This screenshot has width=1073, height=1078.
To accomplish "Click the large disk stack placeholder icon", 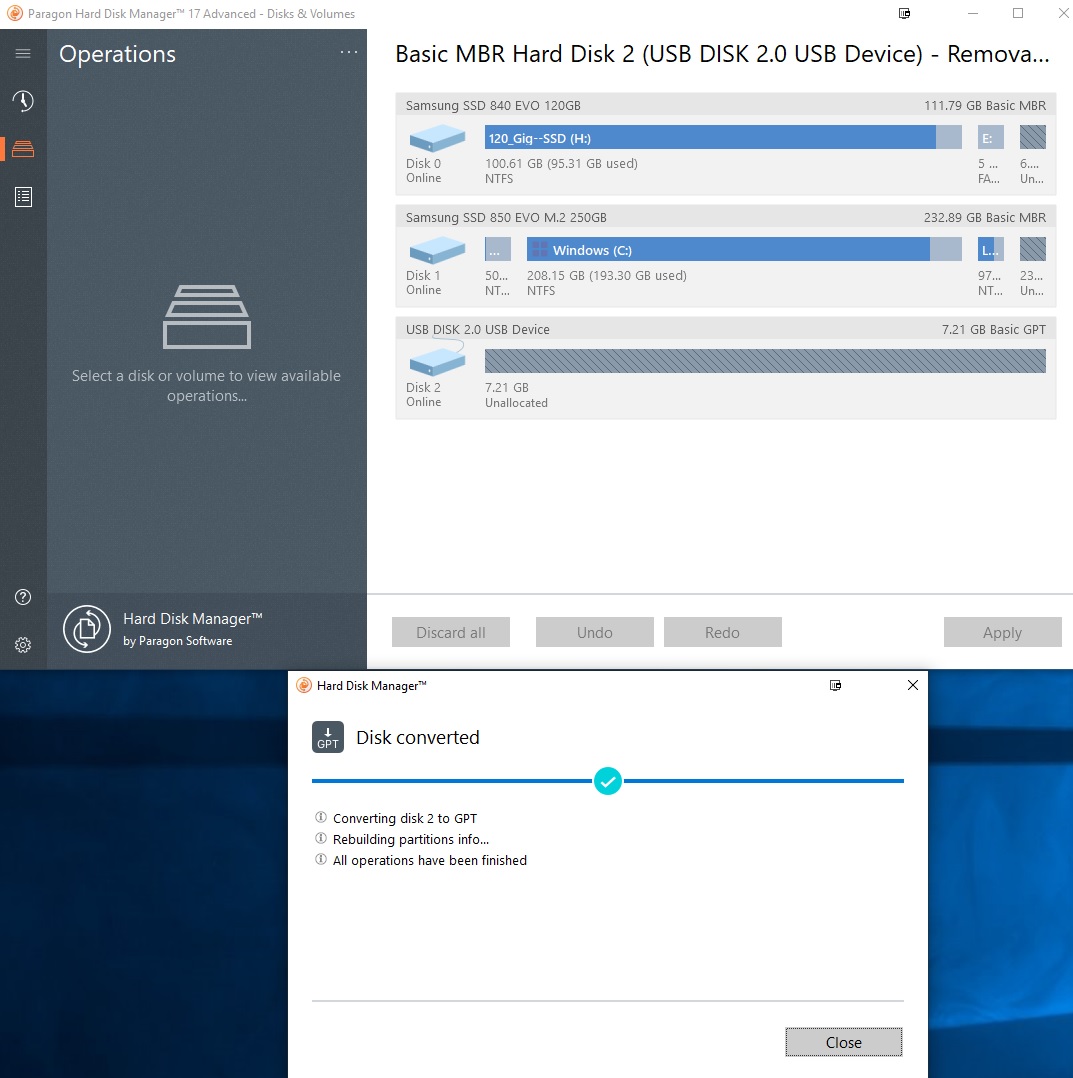I will click(x=207, y=317).
